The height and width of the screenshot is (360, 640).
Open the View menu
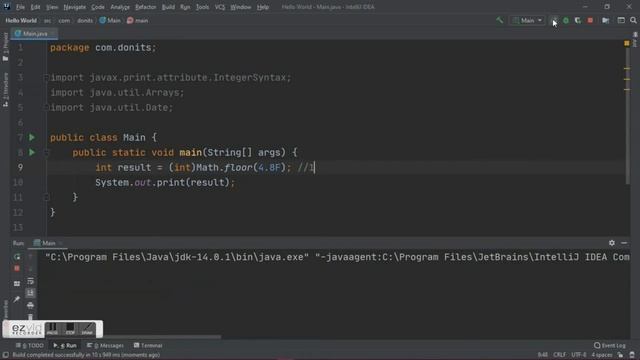pos(52,7)
